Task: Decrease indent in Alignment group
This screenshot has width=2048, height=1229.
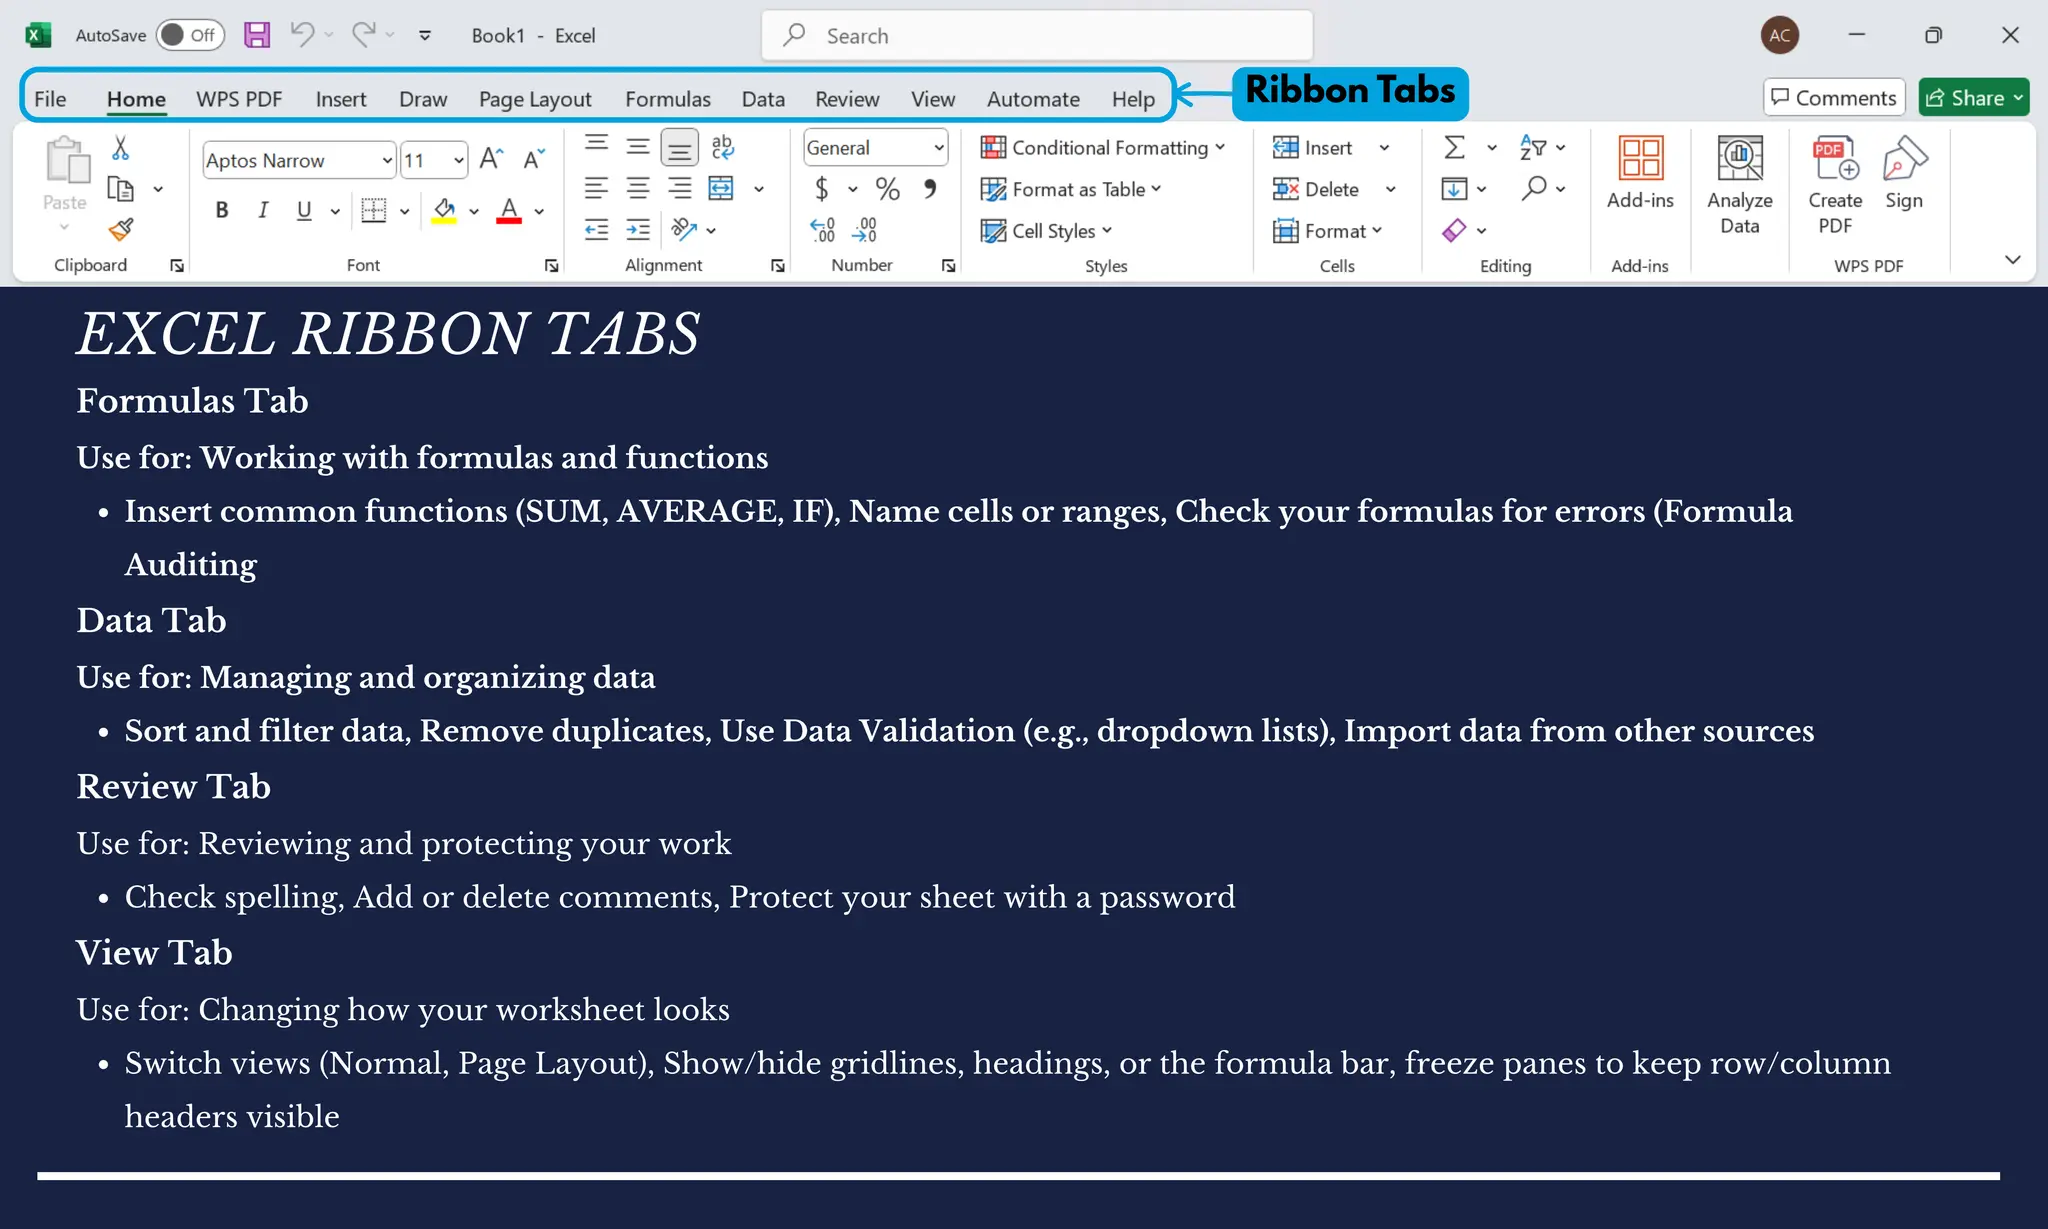Action: 597,230
